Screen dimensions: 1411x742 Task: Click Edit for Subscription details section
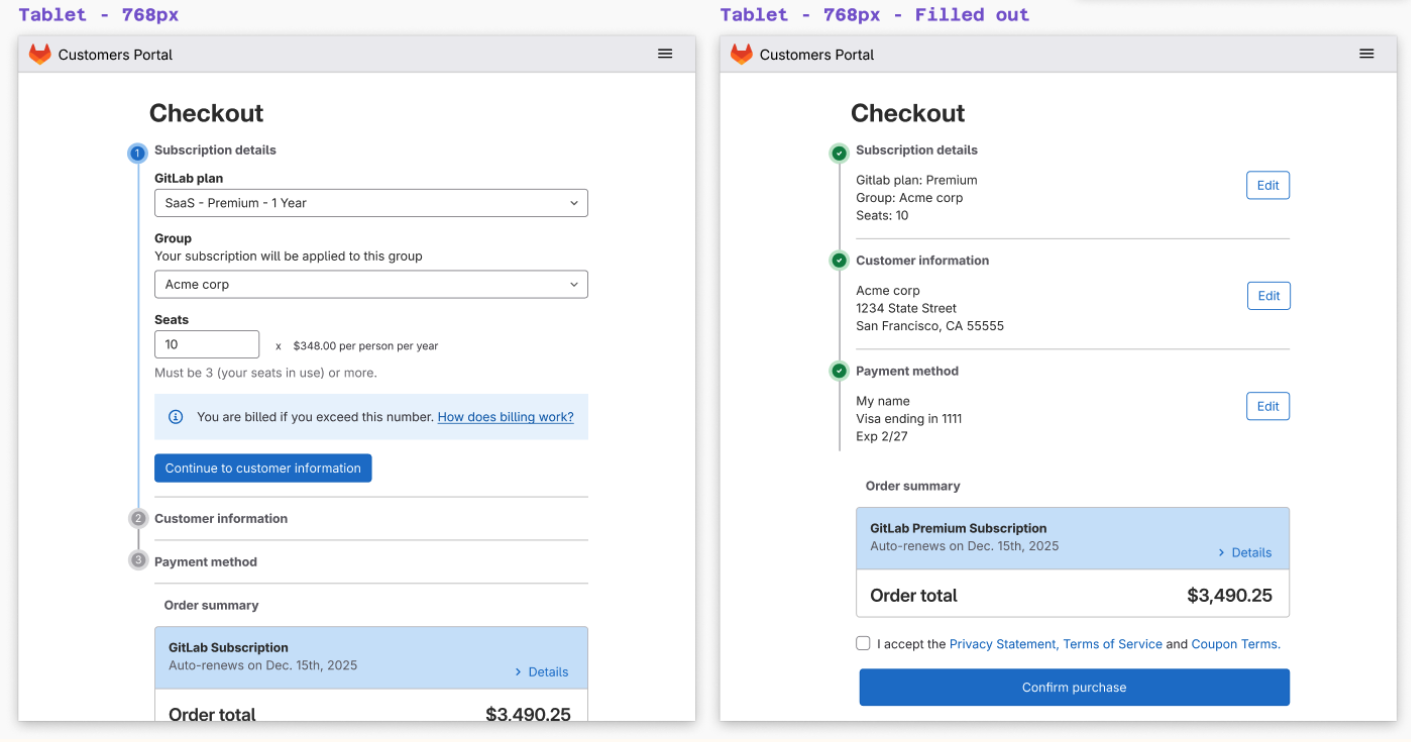point(1267,185)
